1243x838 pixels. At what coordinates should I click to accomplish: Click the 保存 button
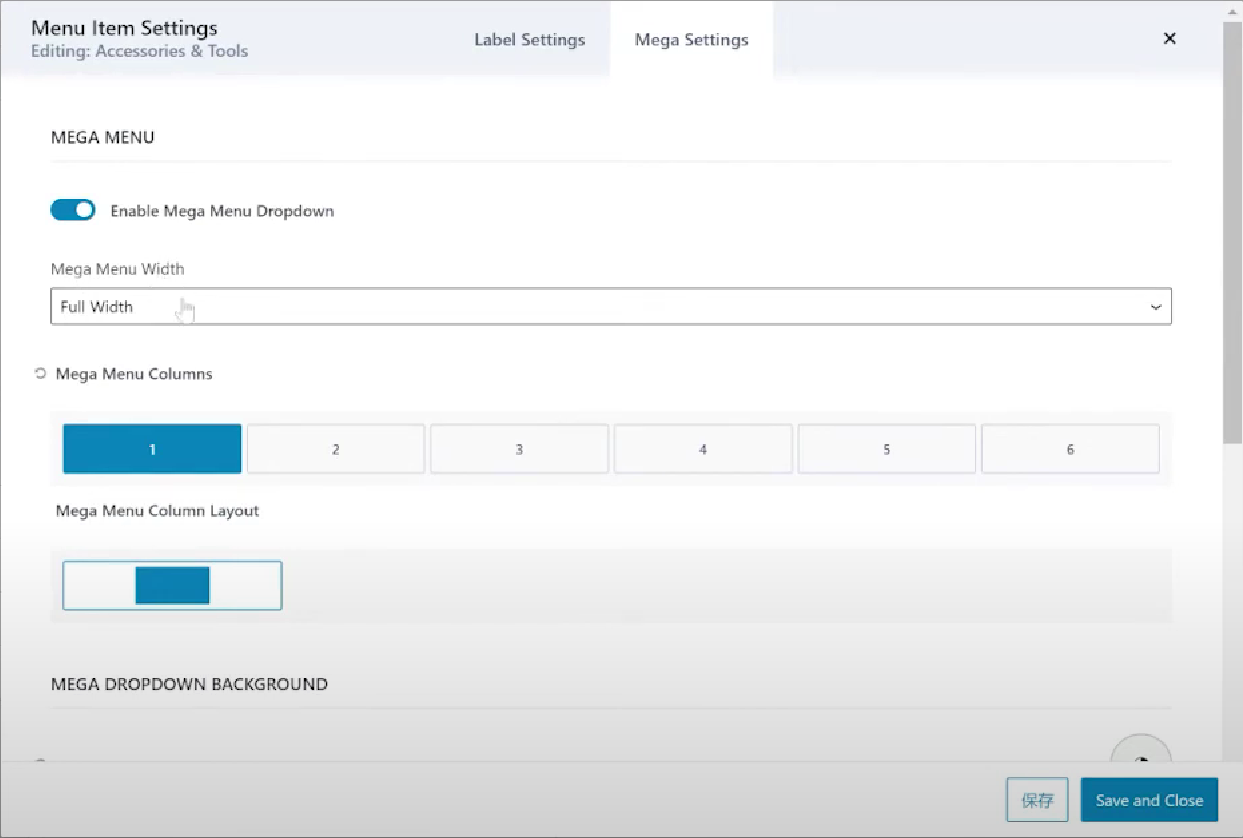(1037, 800)
